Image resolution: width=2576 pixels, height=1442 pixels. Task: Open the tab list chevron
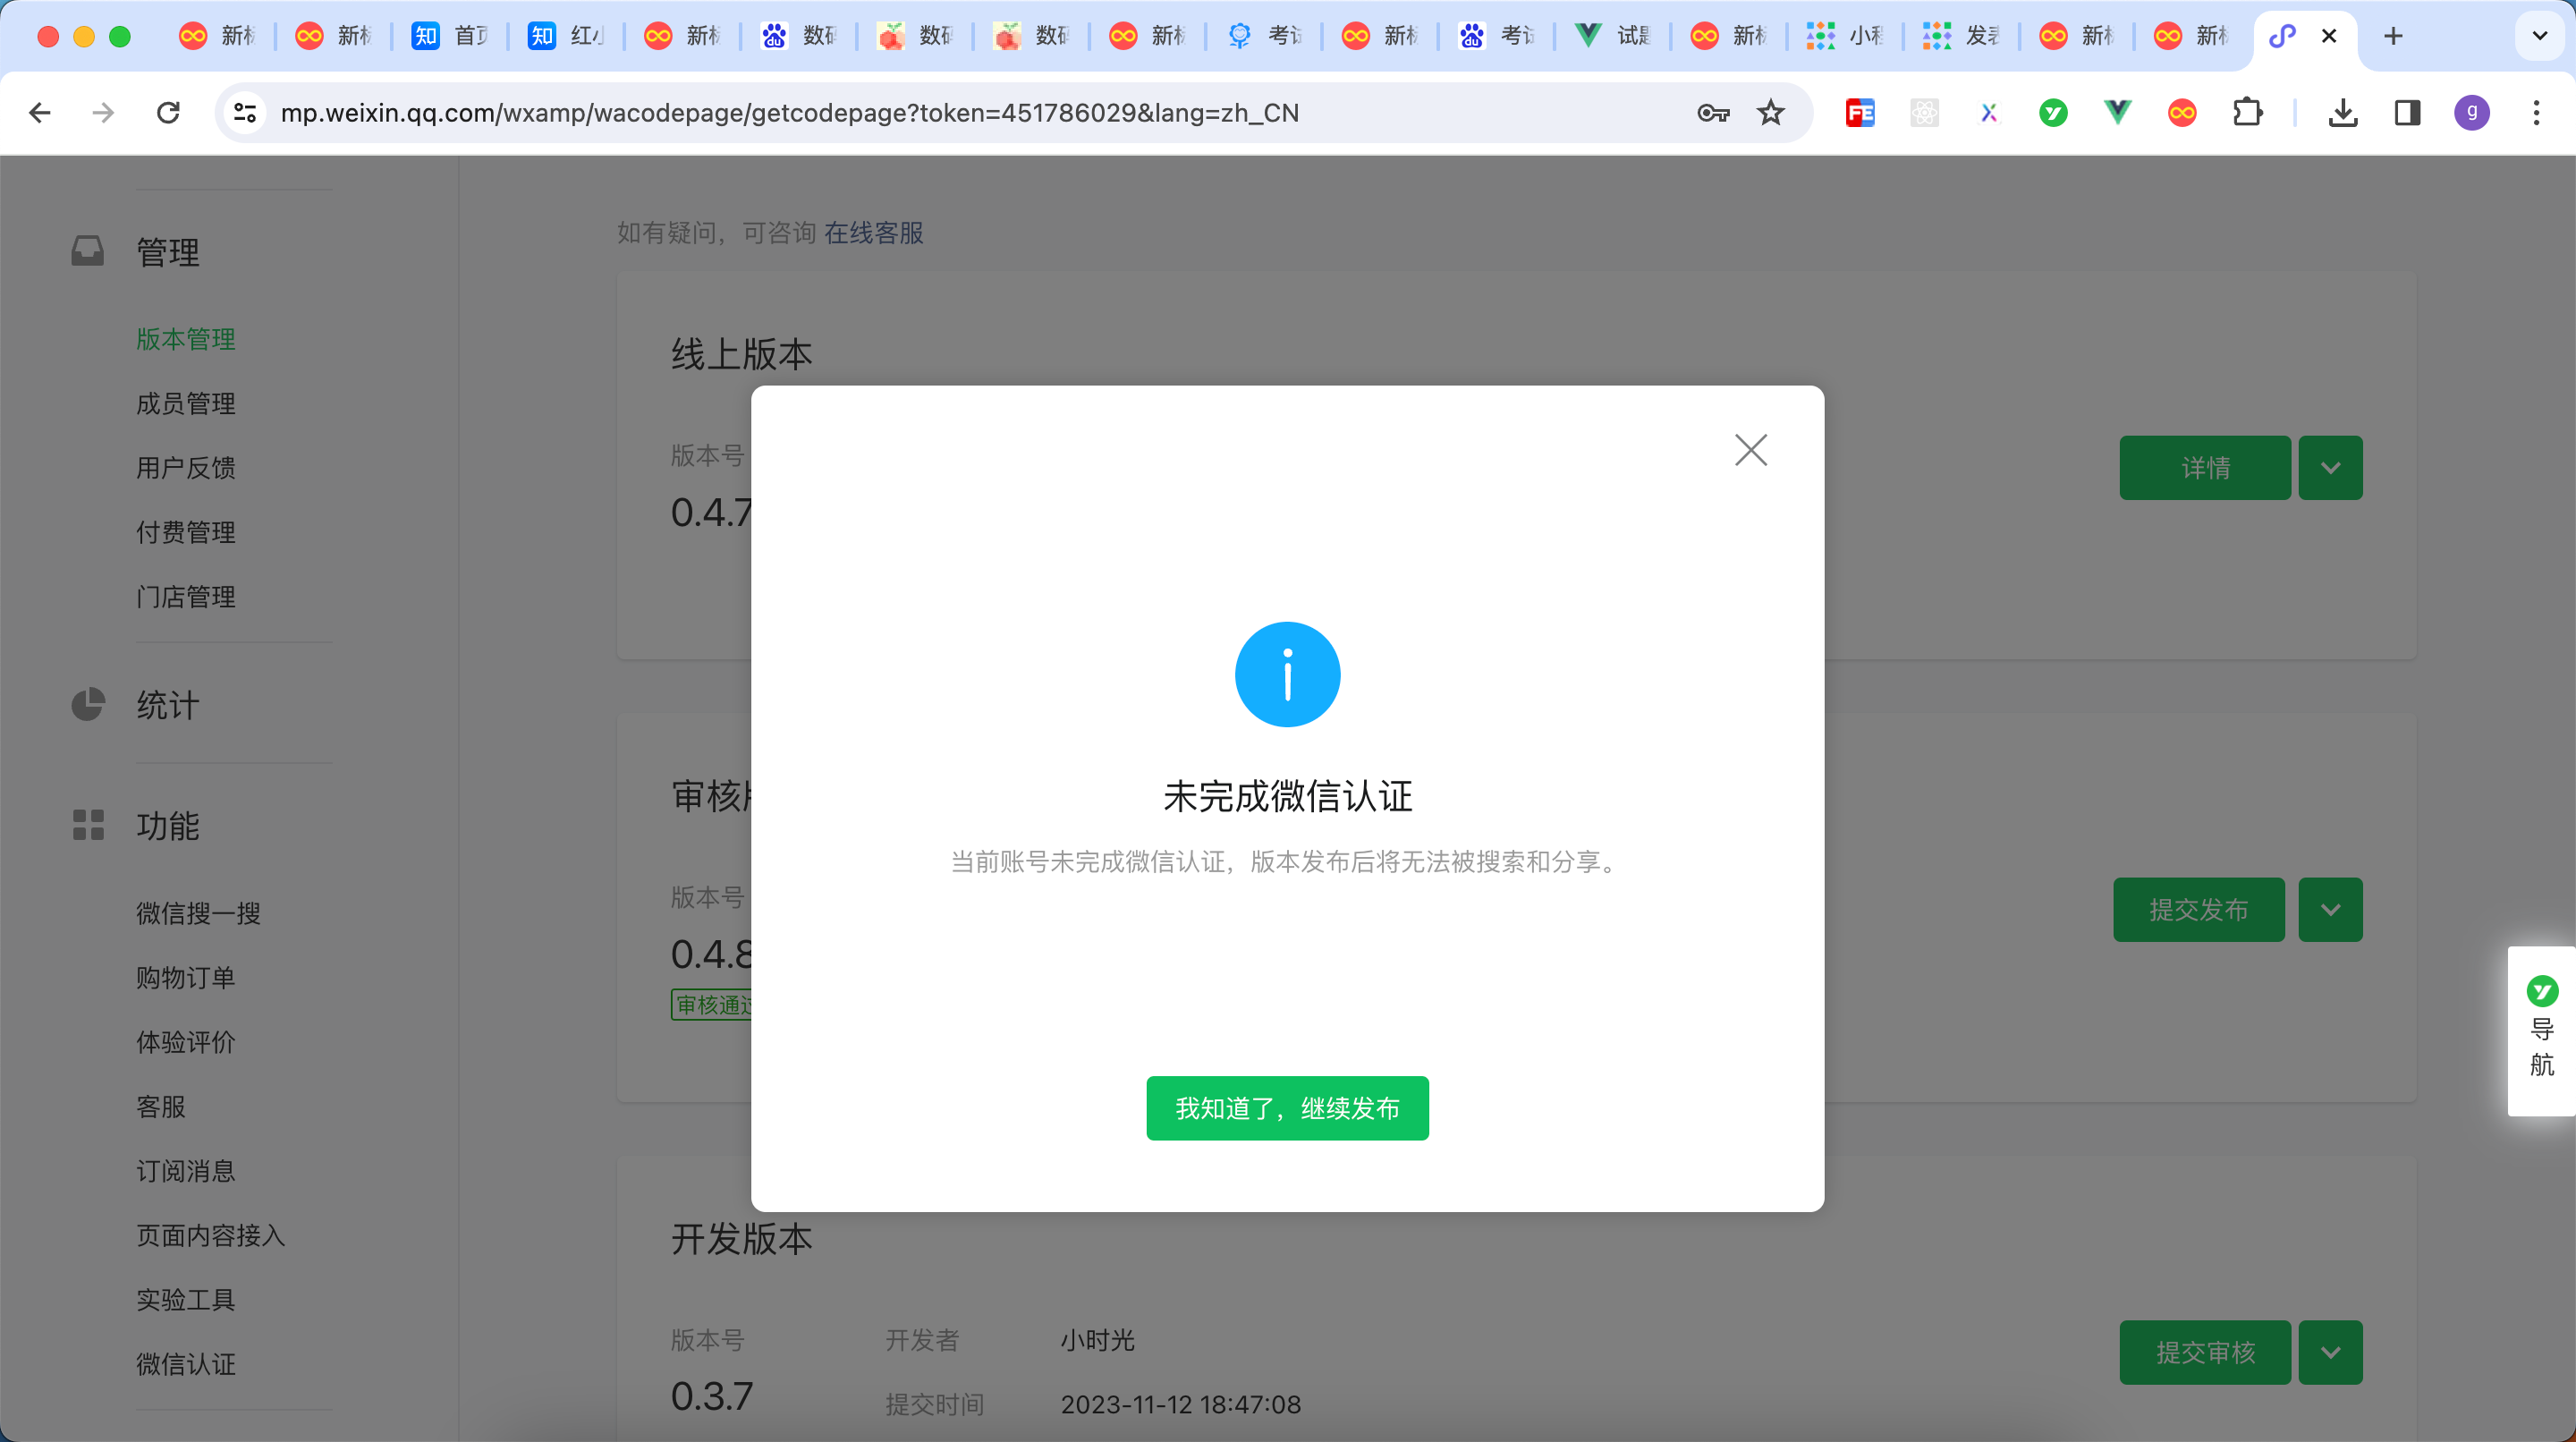coord(2539,36)
